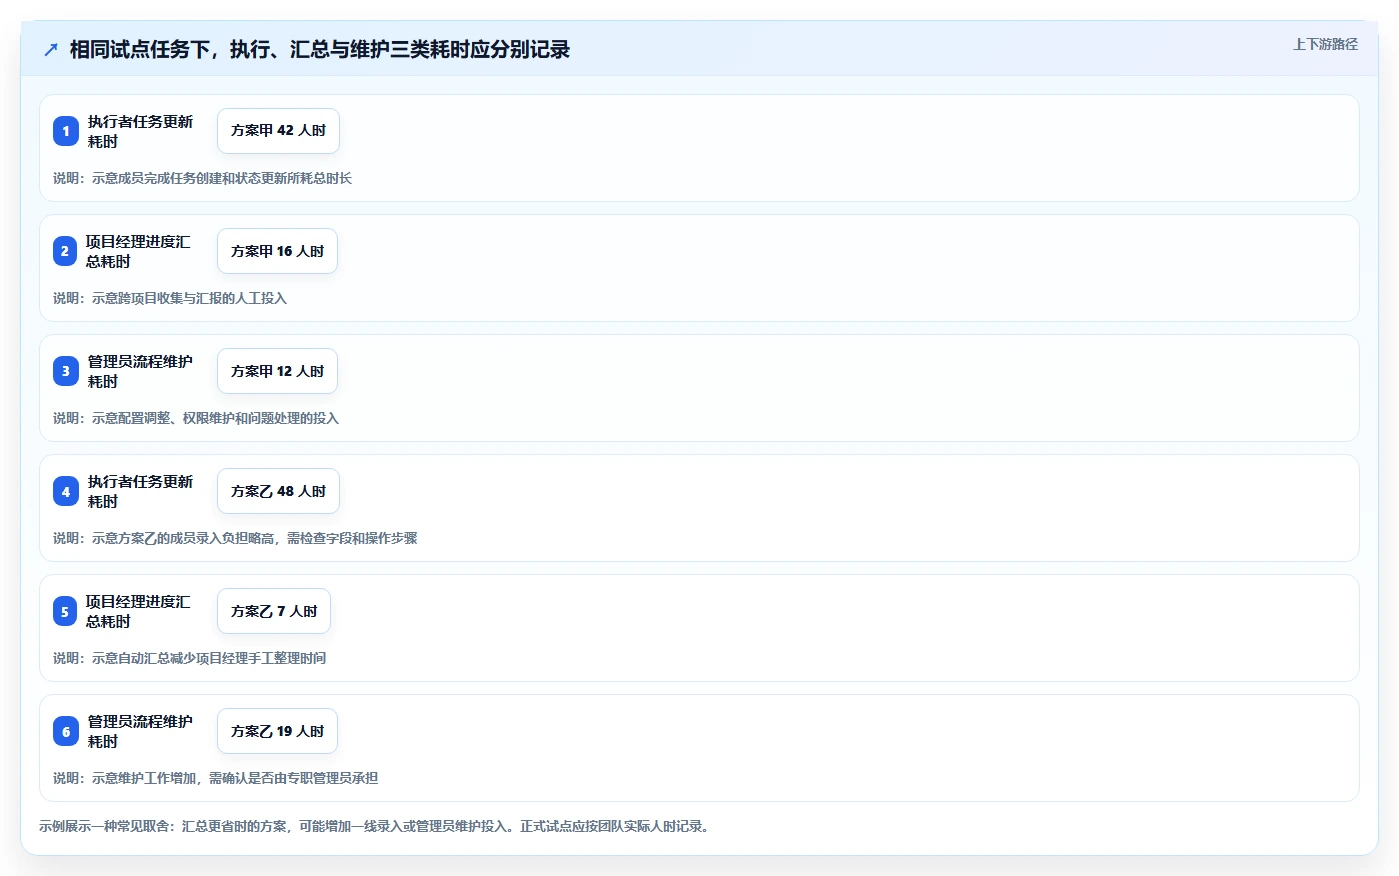Click the blue number 6 badge
The width and height of the screenshot is (1399, 876).
click(66, 731)
